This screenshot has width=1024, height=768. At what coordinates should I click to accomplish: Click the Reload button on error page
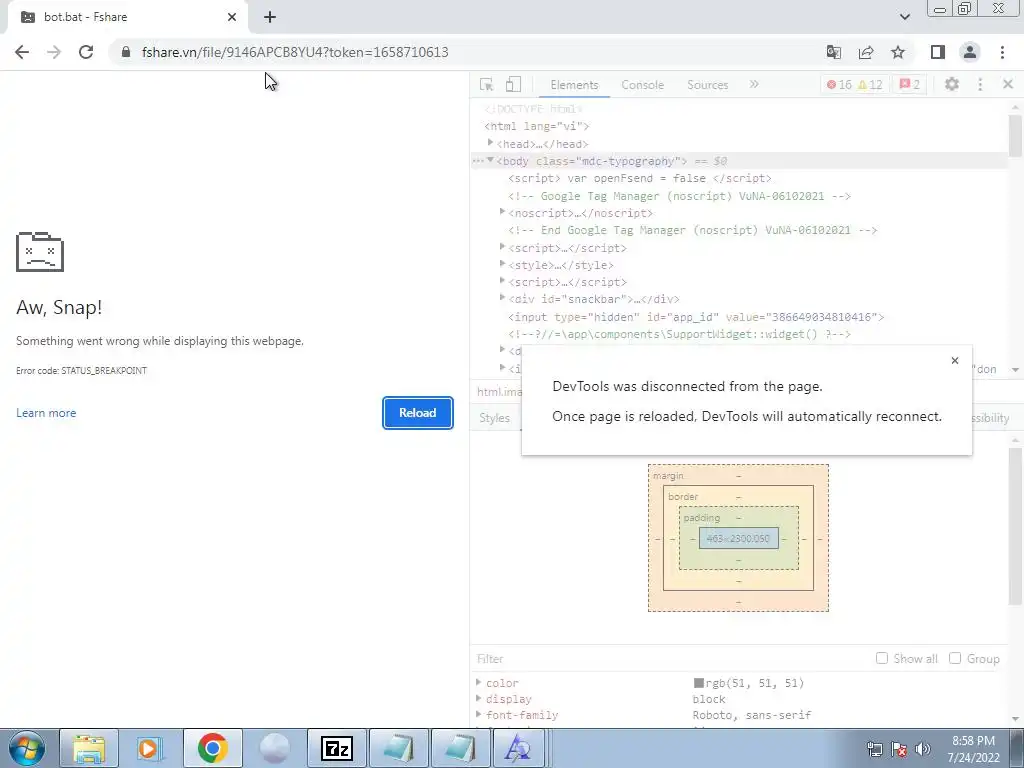(418, 413)
